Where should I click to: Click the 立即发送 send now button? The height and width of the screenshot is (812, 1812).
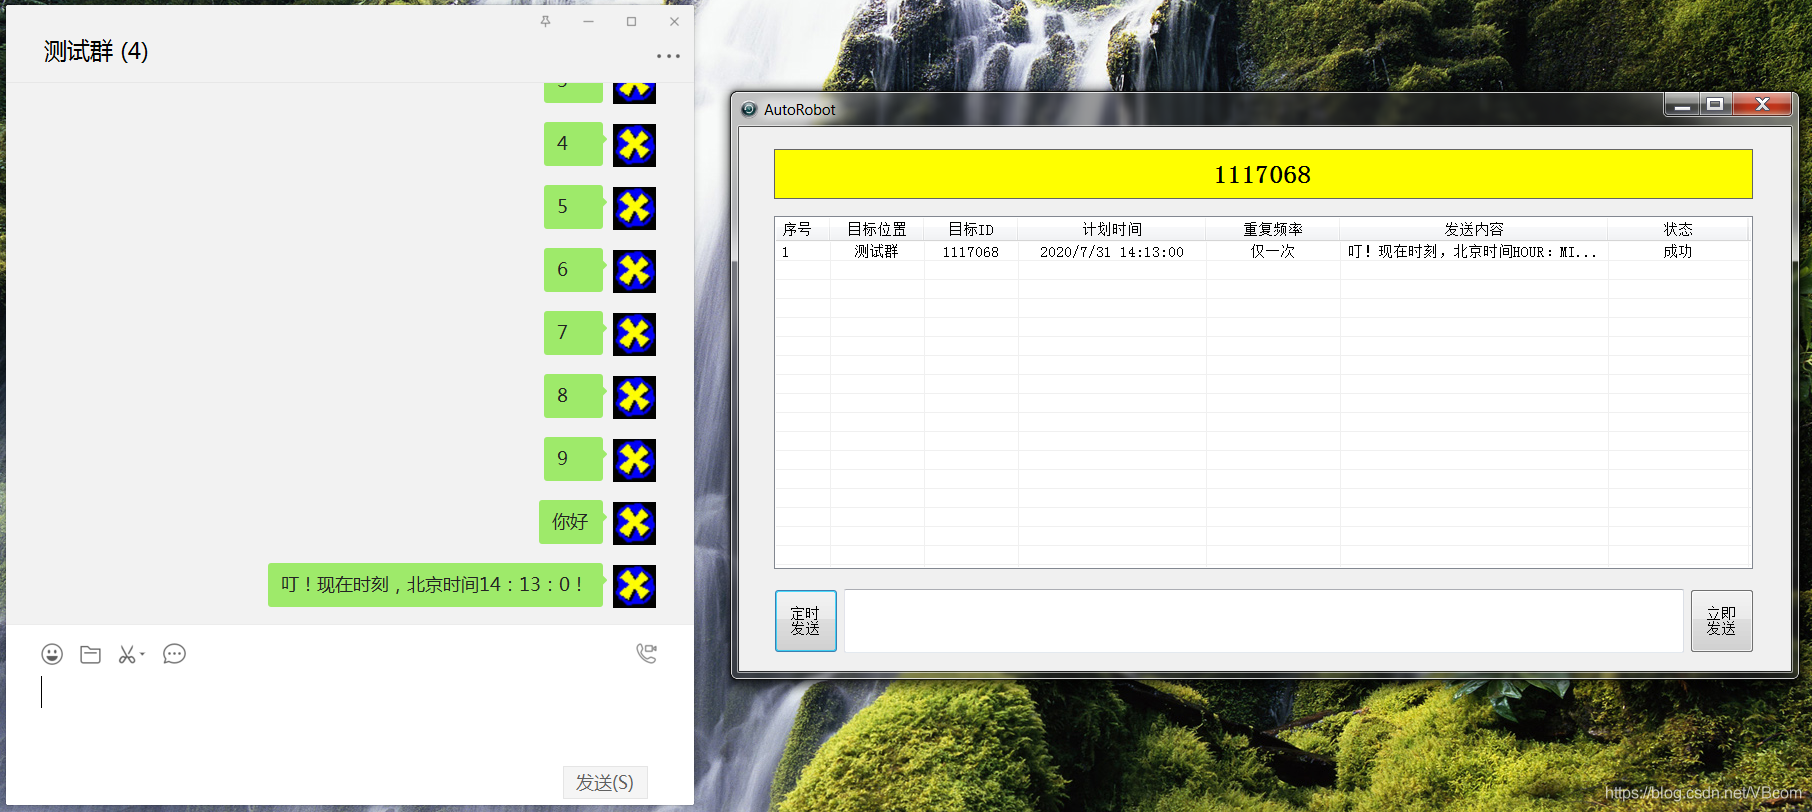tap(1721, 621)
